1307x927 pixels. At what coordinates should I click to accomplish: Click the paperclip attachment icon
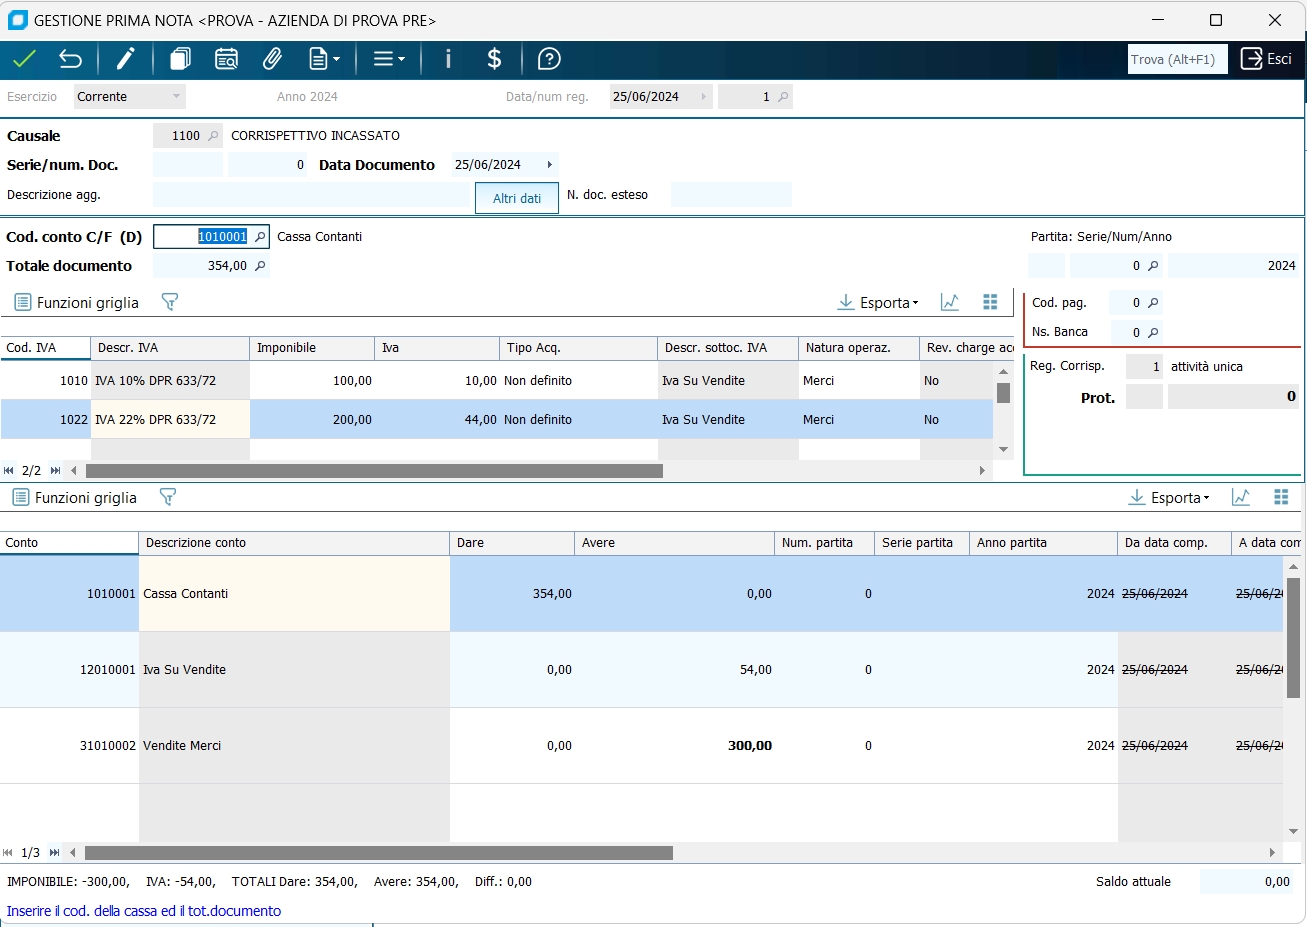272,59
